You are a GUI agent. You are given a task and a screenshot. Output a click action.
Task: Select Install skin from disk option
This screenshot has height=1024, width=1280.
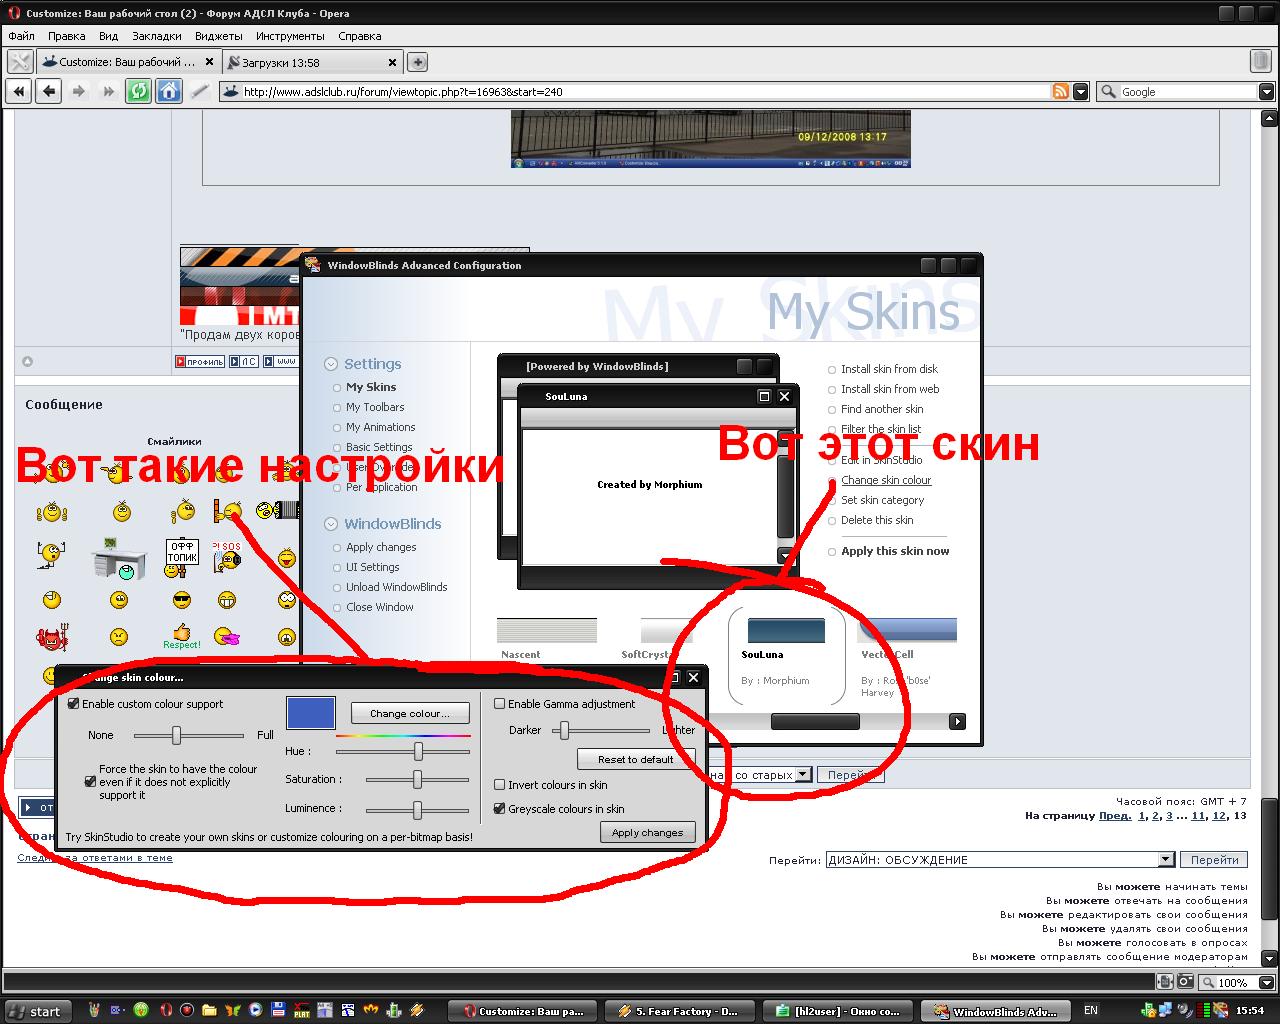point(889,369)
